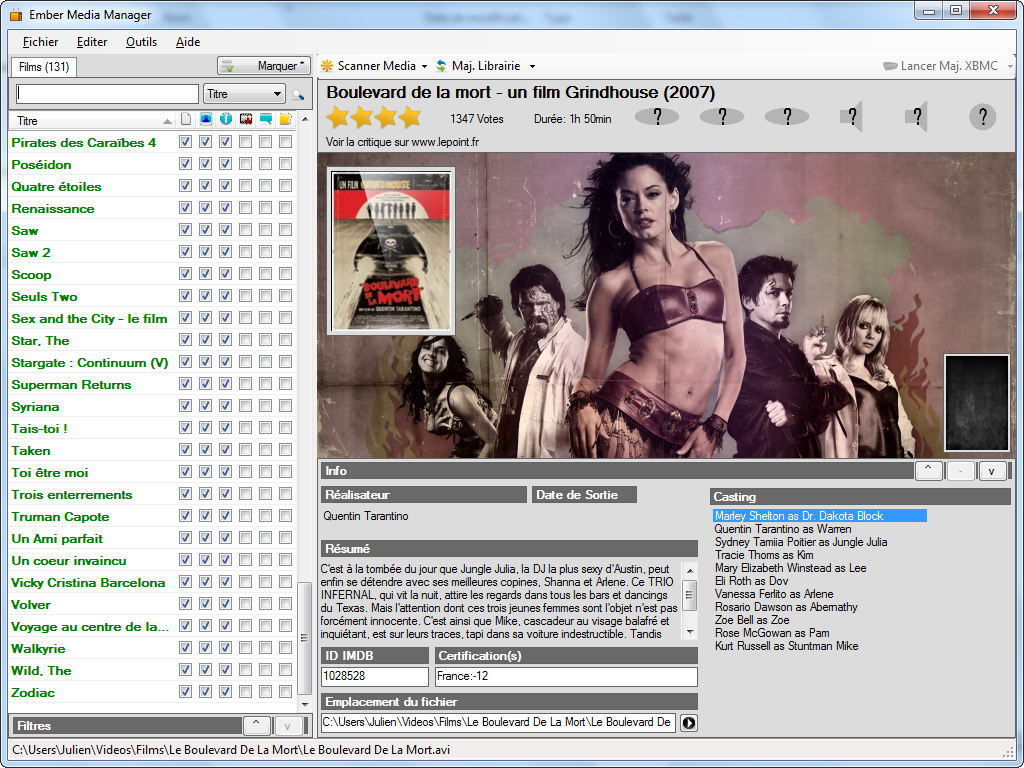This screenshot has width=1024, height=768.
Task: Select movie Vicky Cristina Barcelona
Action: [88, 583]
